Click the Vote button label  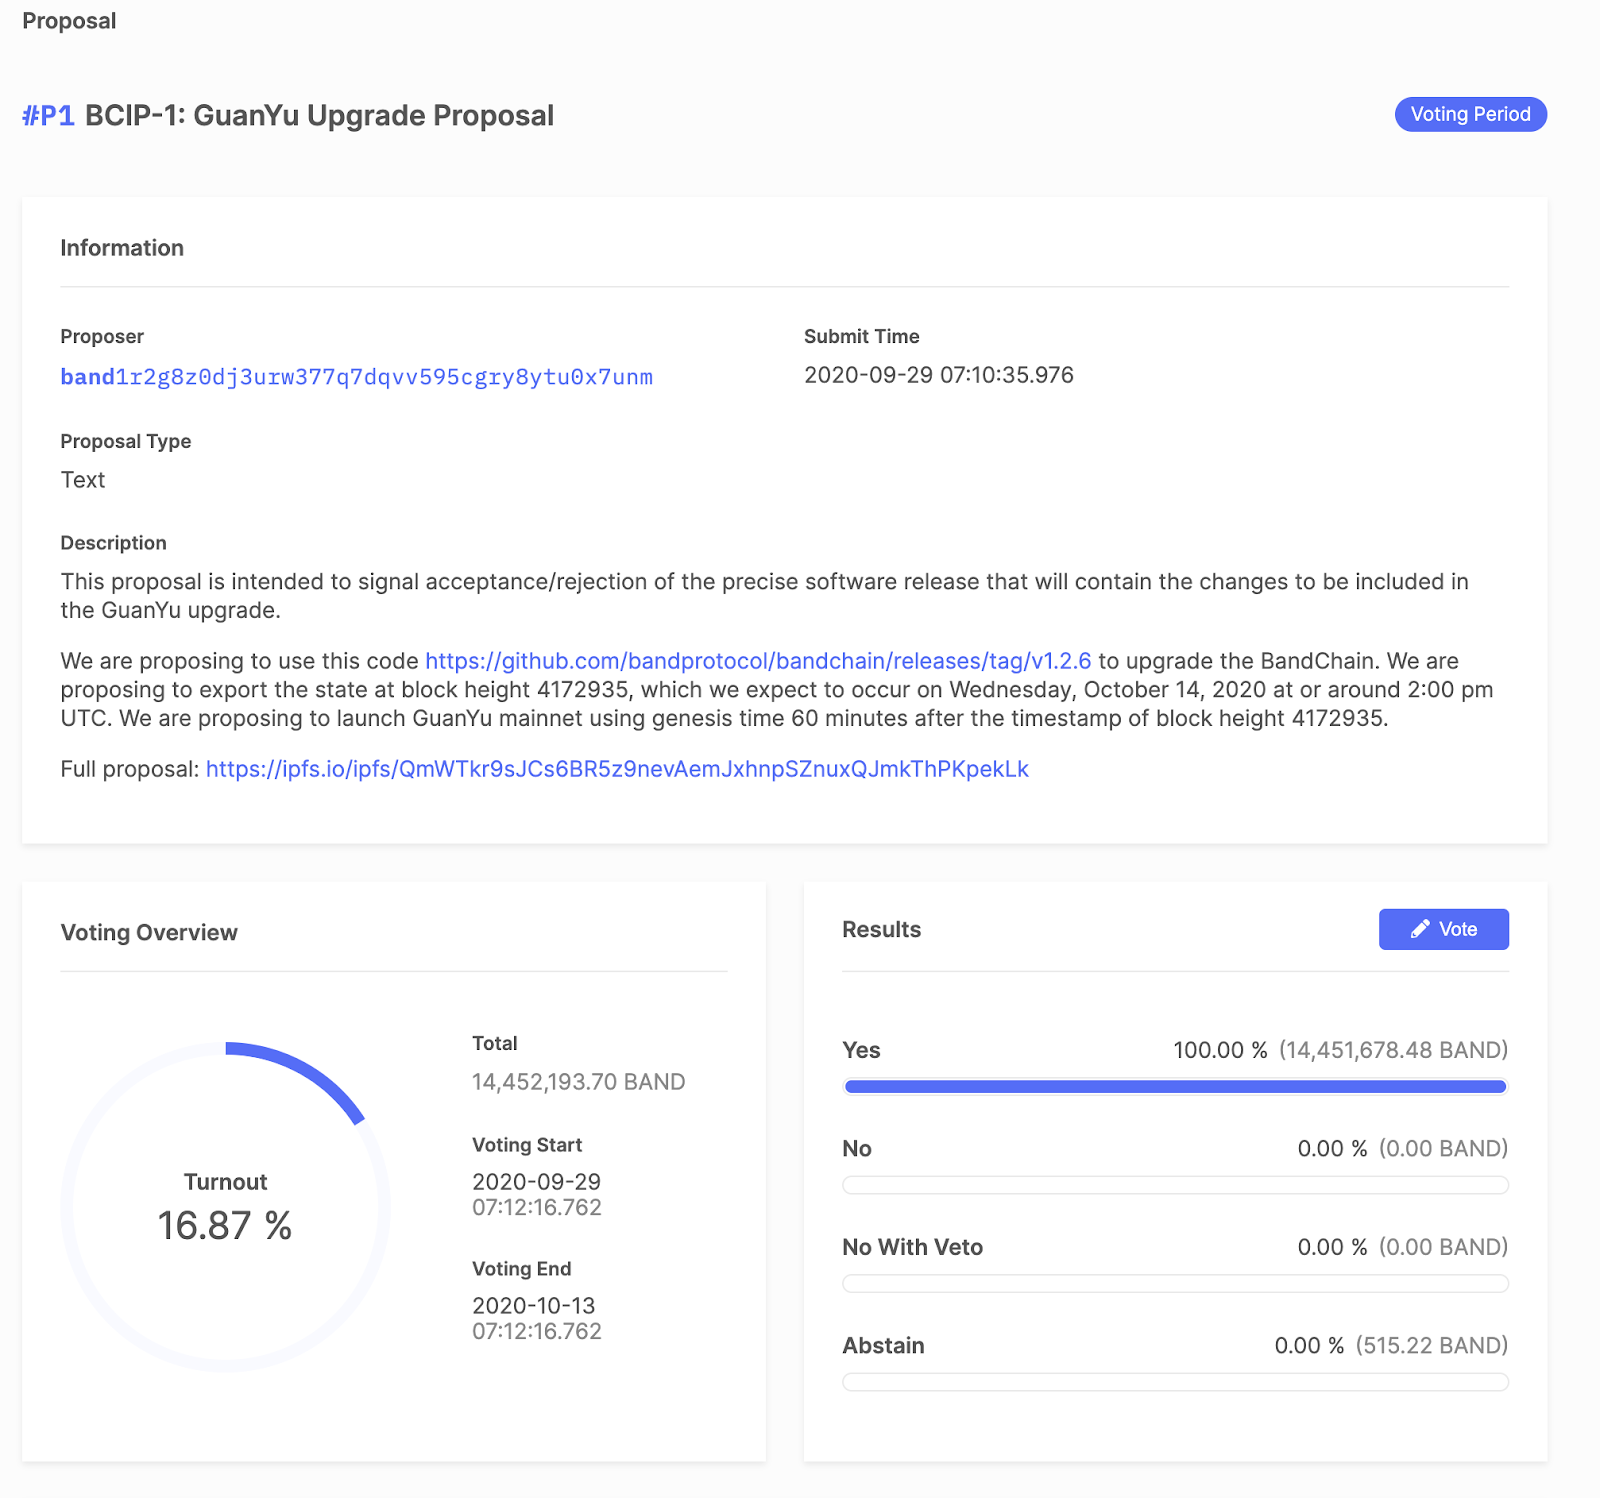tap(1458, 929)
